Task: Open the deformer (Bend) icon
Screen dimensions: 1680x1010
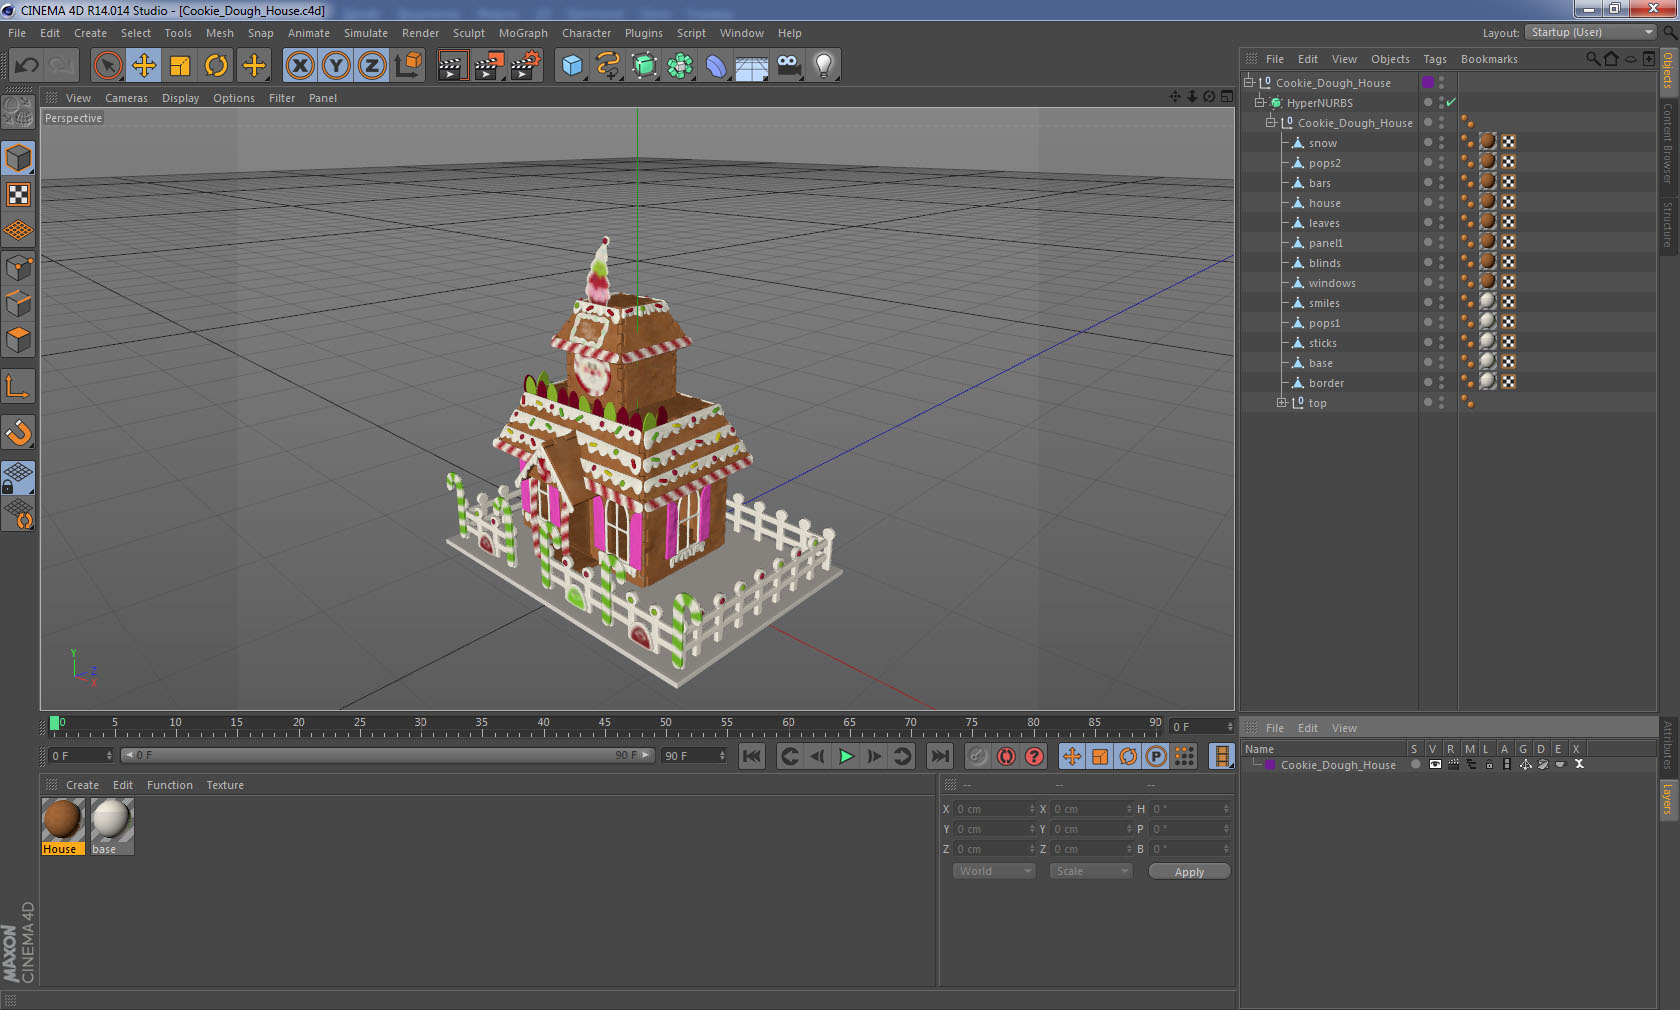Action: pos(716,66)
